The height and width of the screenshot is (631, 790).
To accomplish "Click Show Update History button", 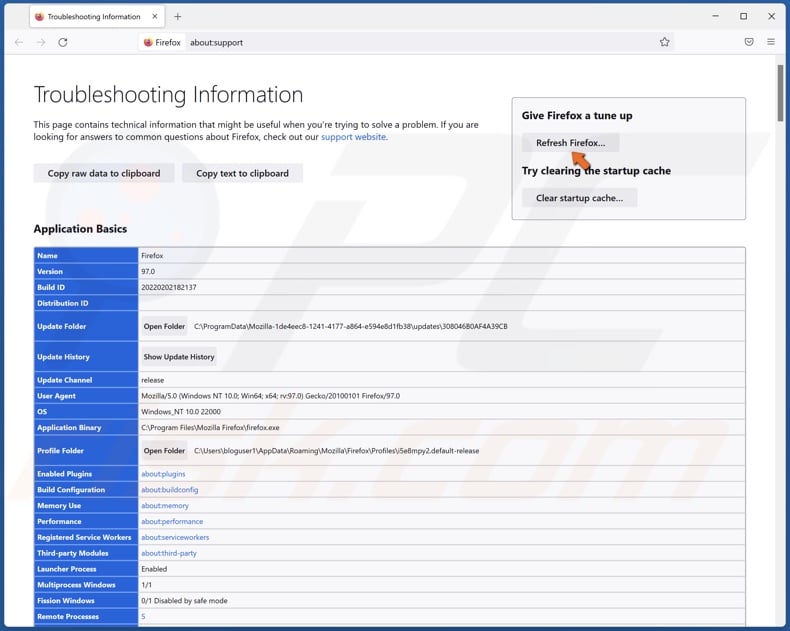I will pos(179,357).
